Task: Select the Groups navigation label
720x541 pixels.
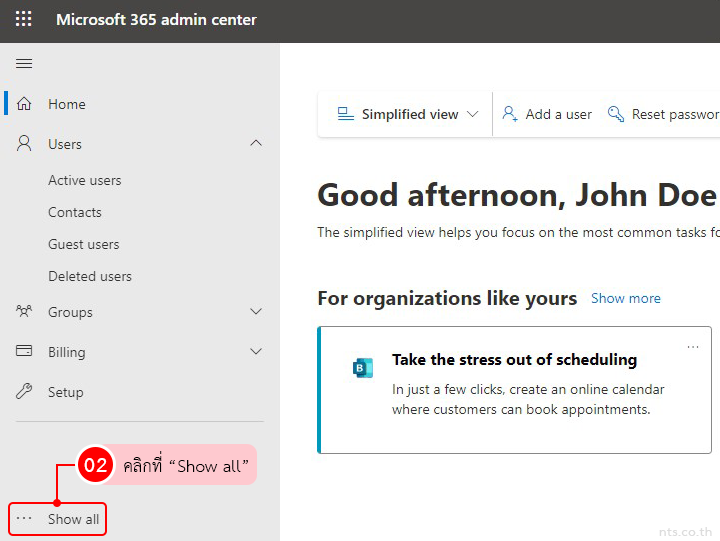Action: pos(70,312)
